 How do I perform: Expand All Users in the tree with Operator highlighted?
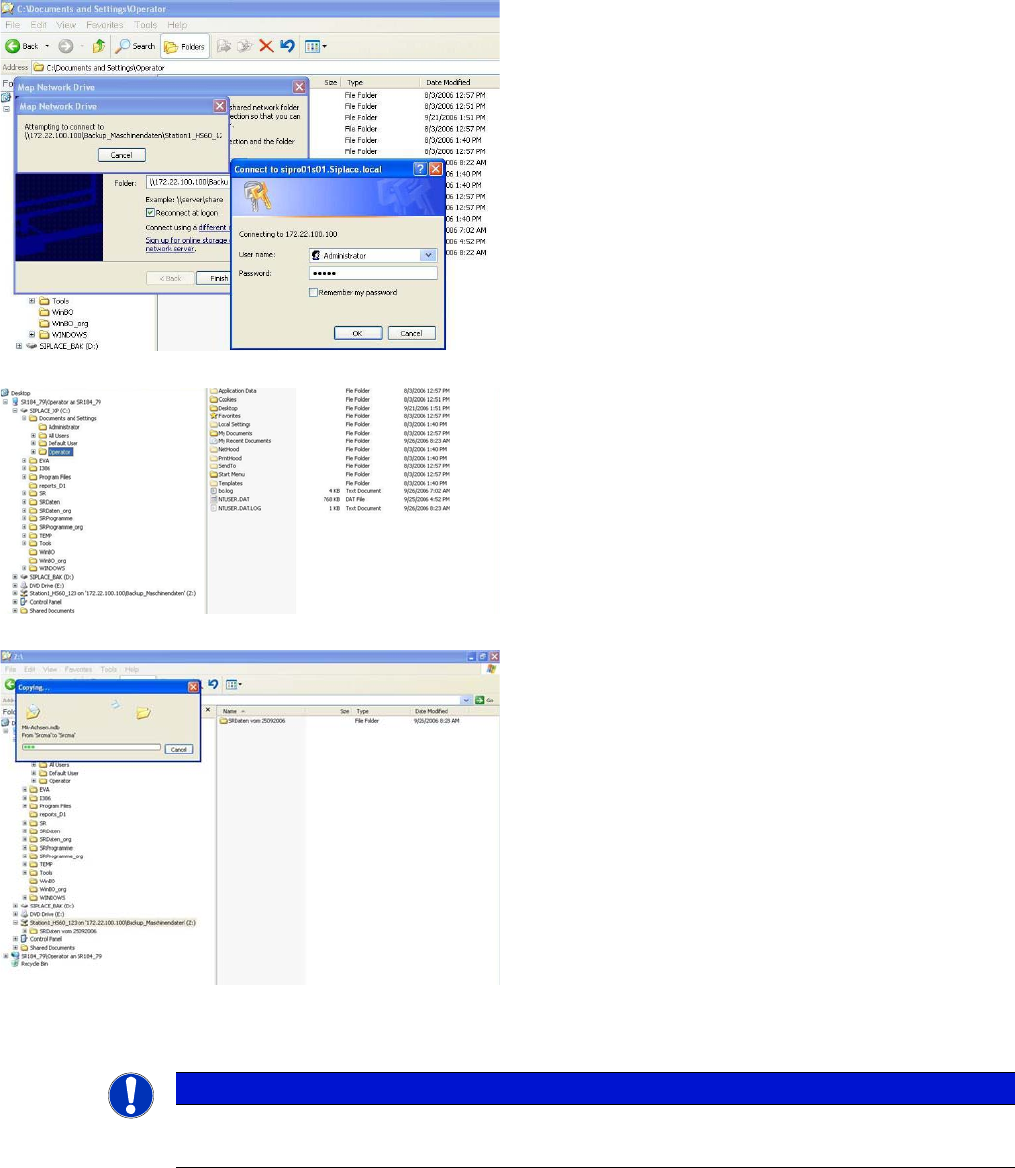pos(34,436)
